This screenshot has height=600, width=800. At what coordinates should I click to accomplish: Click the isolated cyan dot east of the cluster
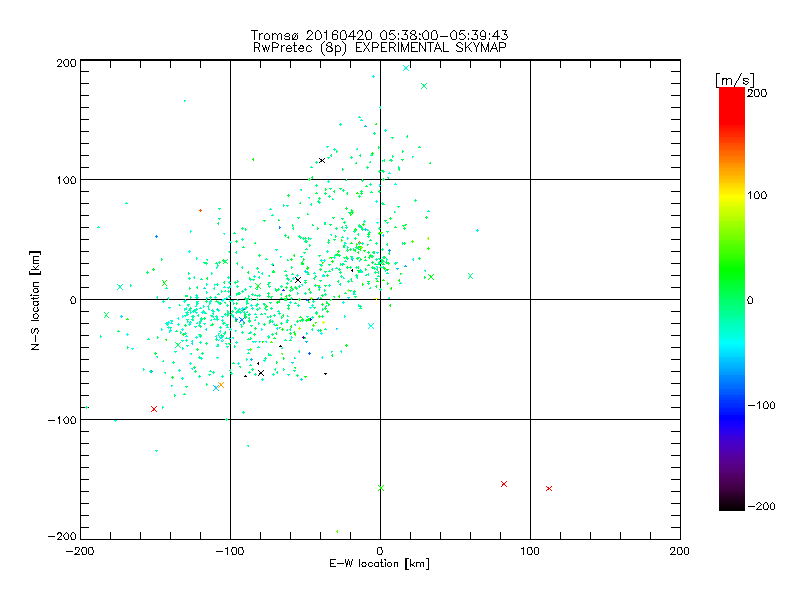point(478,231)
